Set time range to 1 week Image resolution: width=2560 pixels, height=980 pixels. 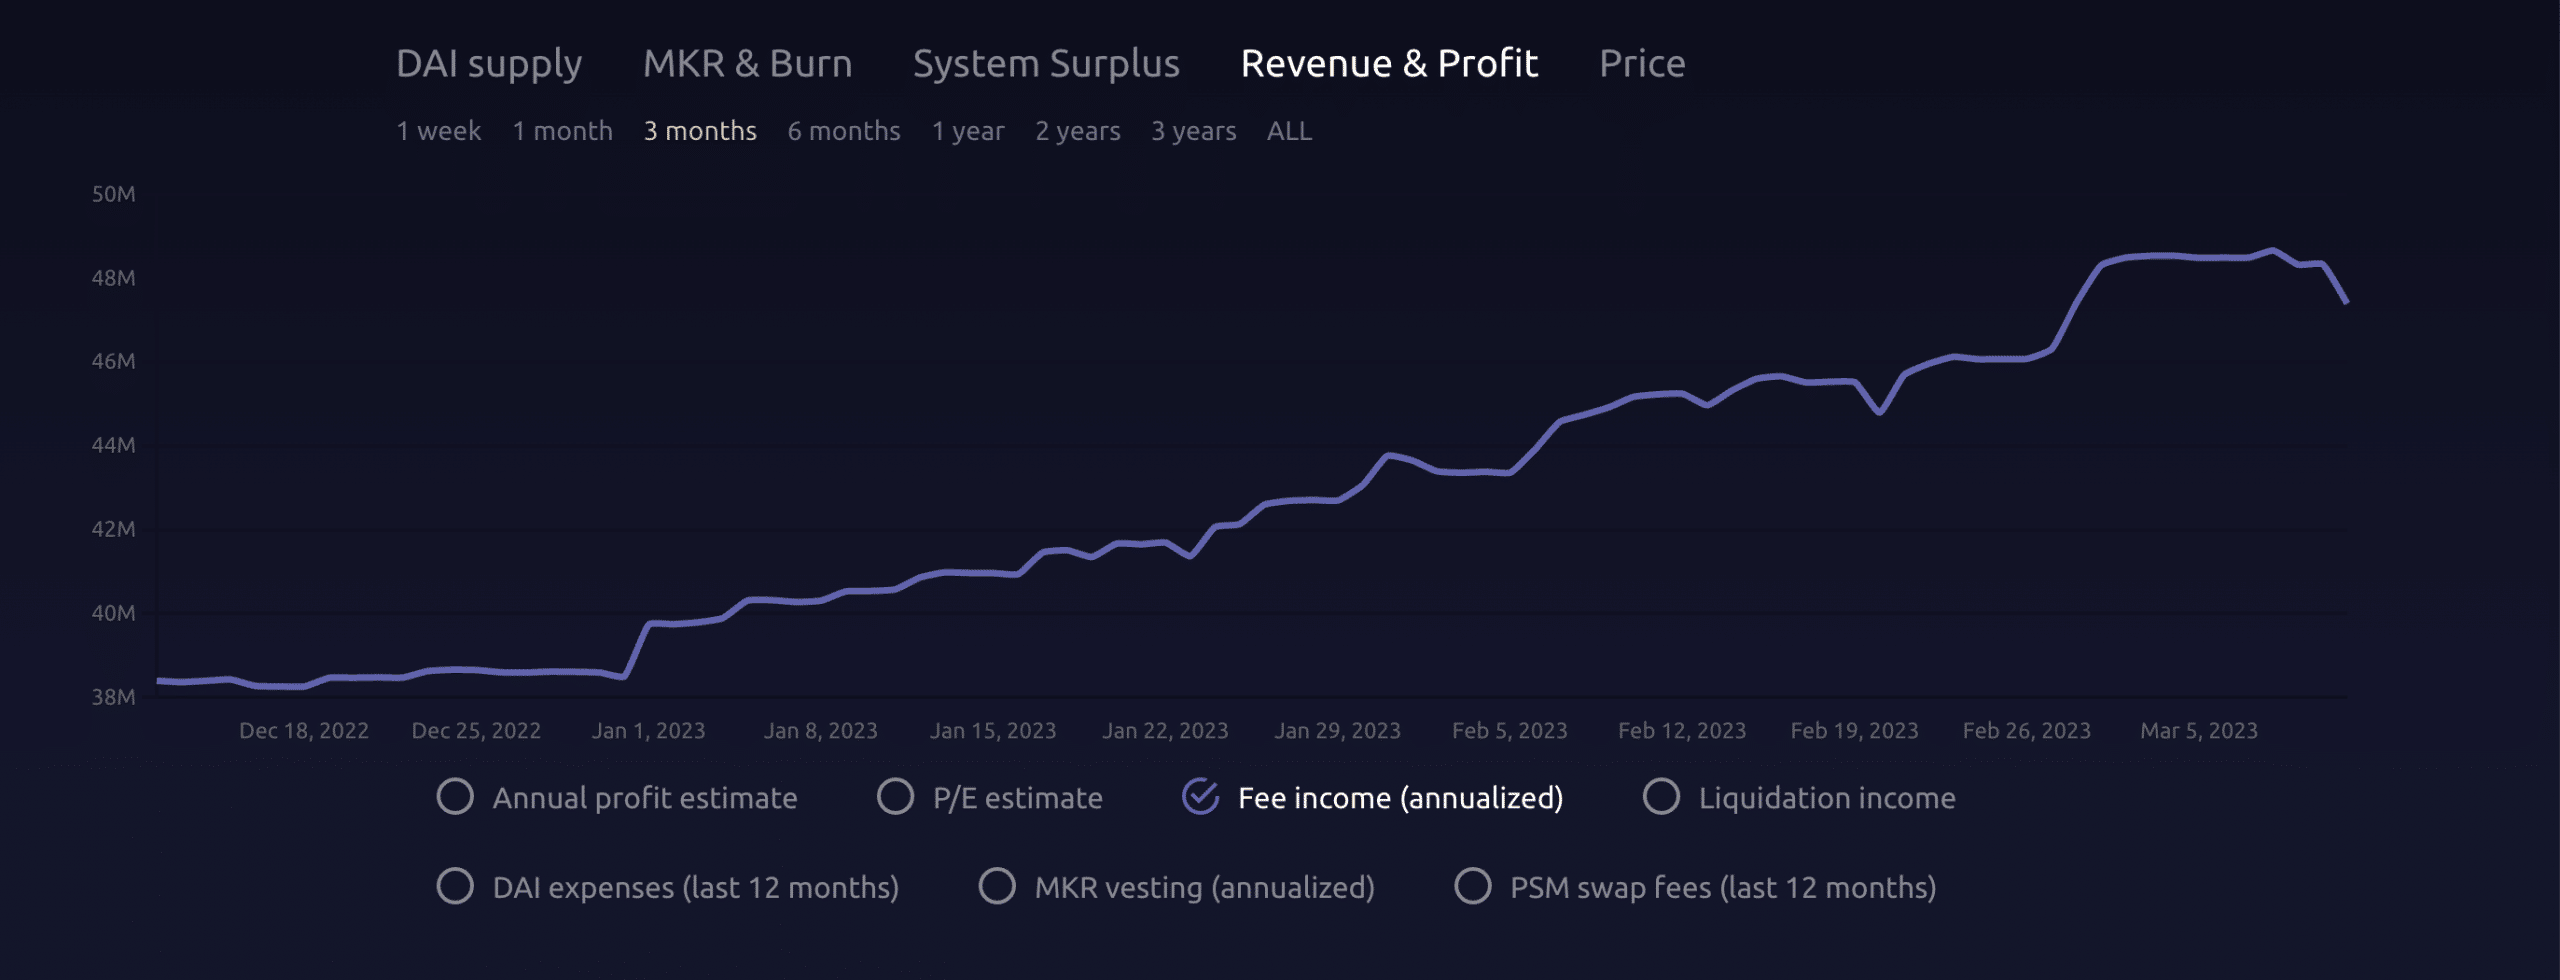[x=439, y=131]
